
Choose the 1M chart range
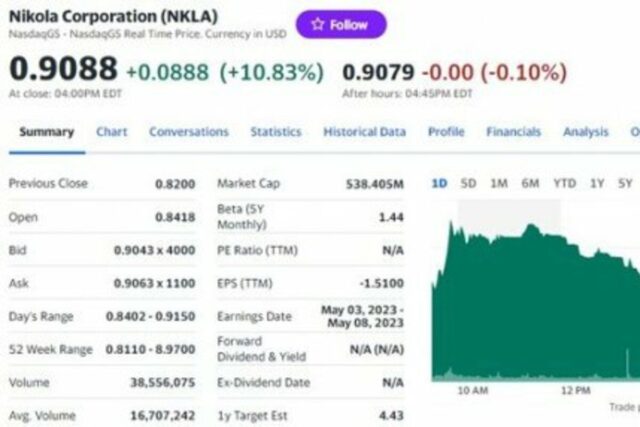coord(498,183)
